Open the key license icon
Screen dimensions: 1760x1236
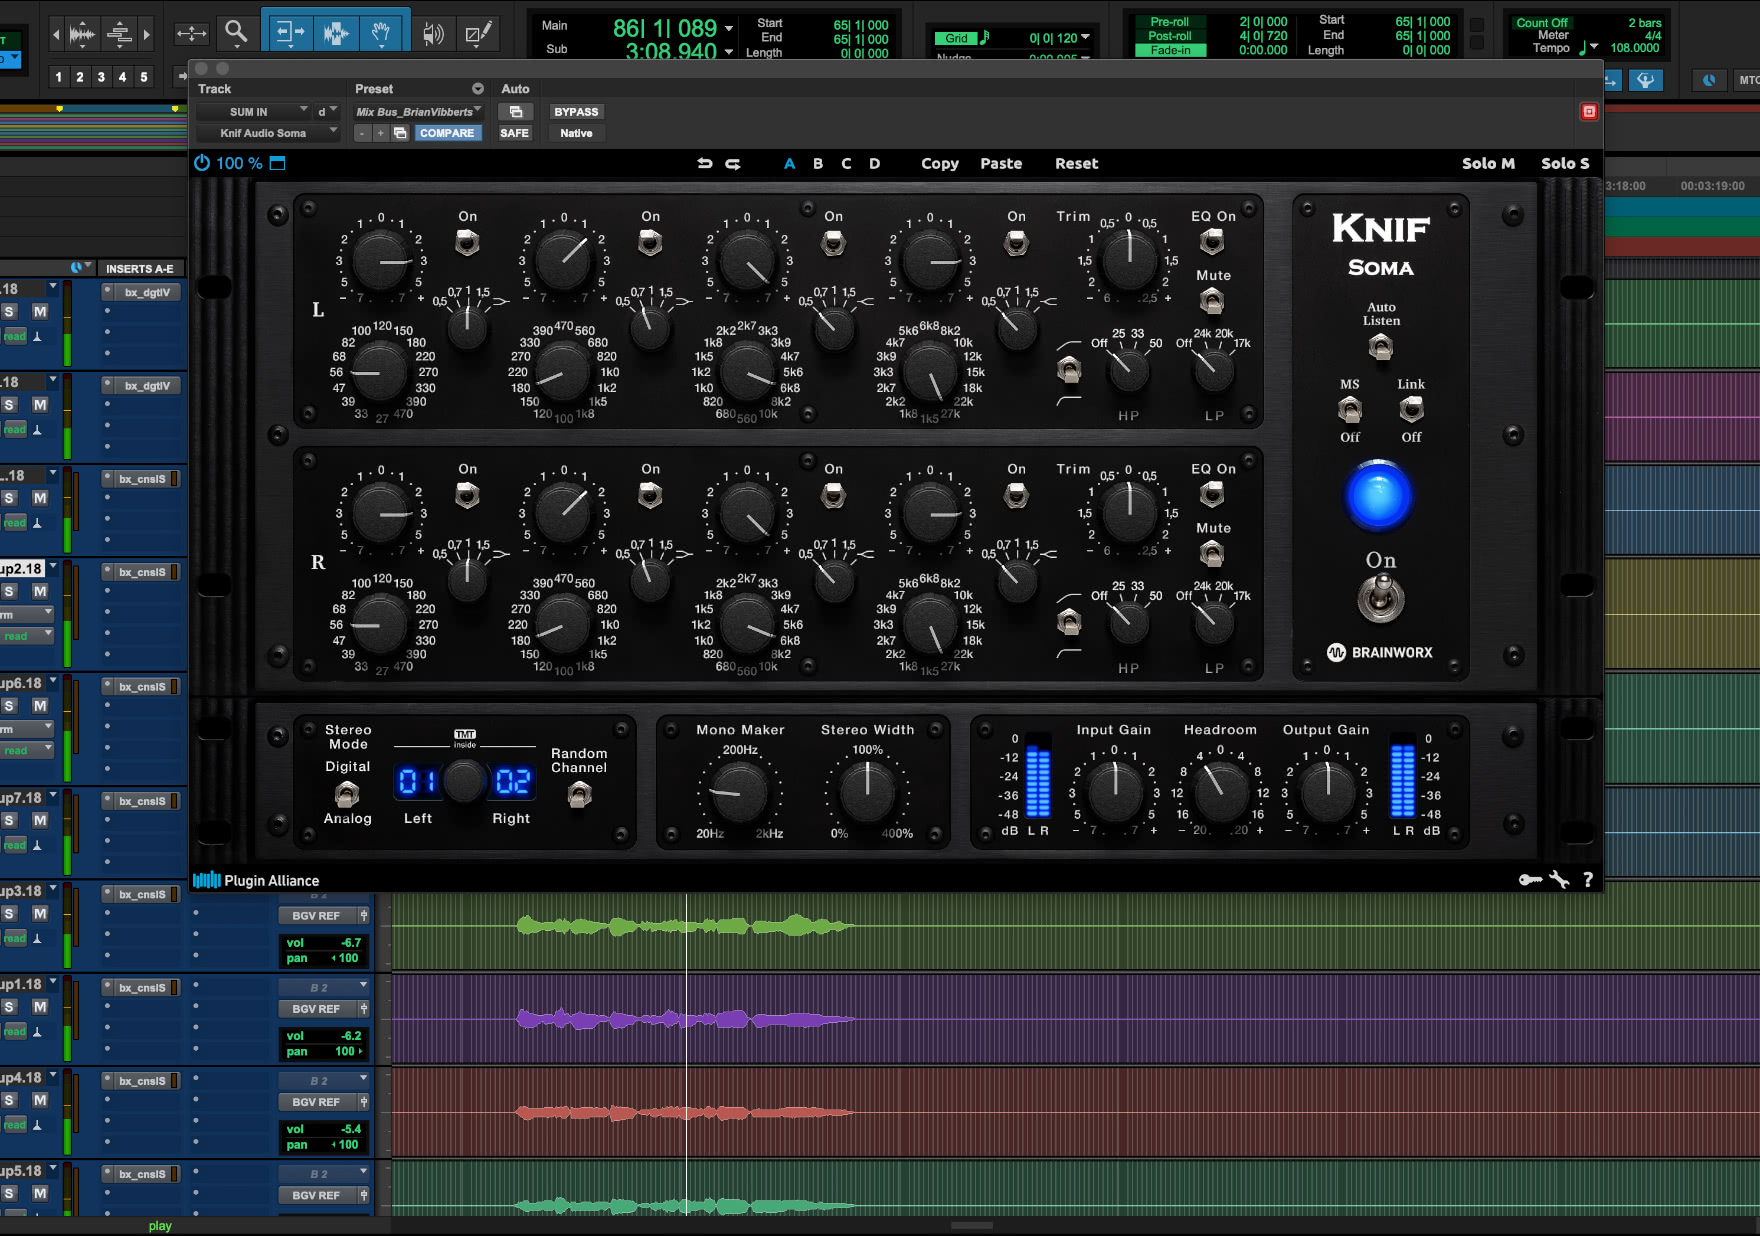point(1530,880)
